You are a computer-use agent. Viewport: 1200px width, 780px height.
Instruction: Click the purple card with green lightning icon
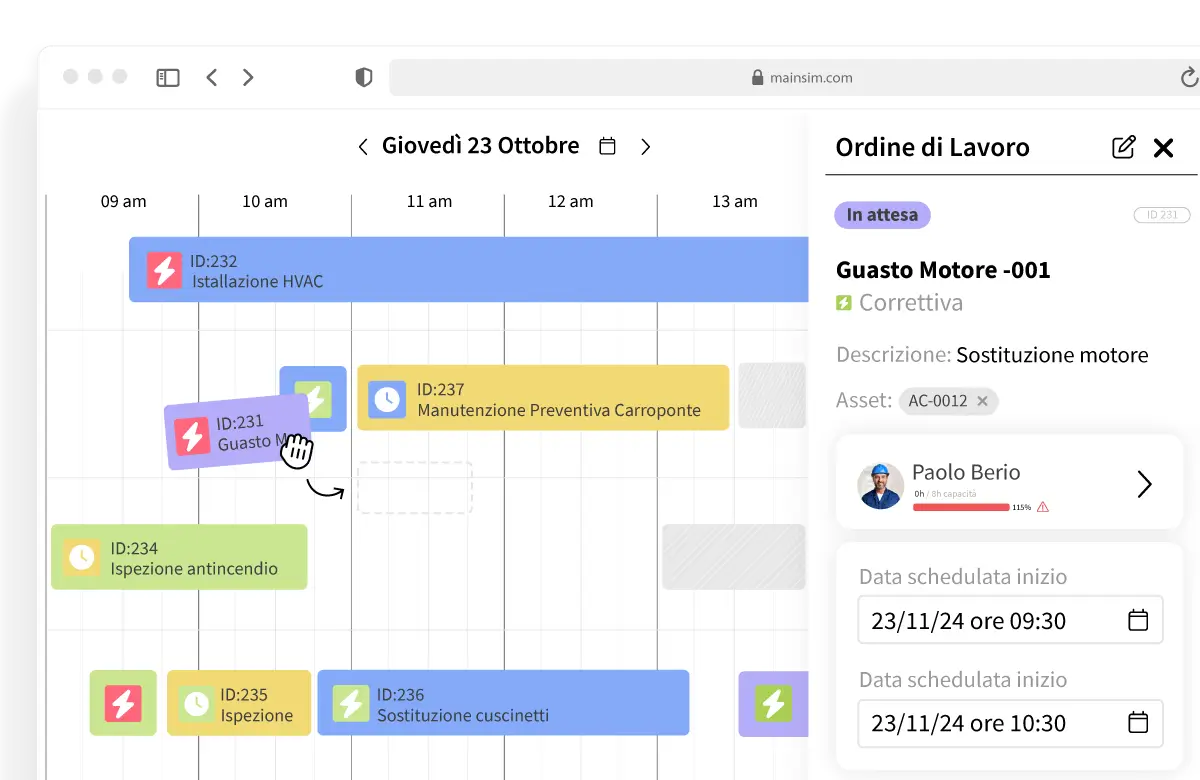773,703
